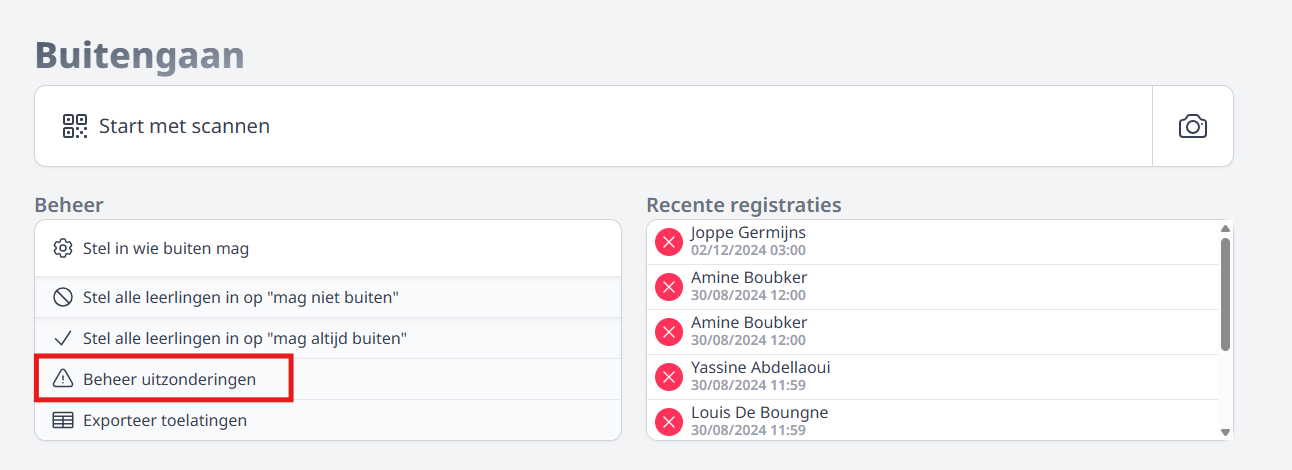Select Stel alle leerlingen in op "mag altijd buiten"
Image resolution: width=1292 pixels, height=470 pixels.
pos(328,338)
